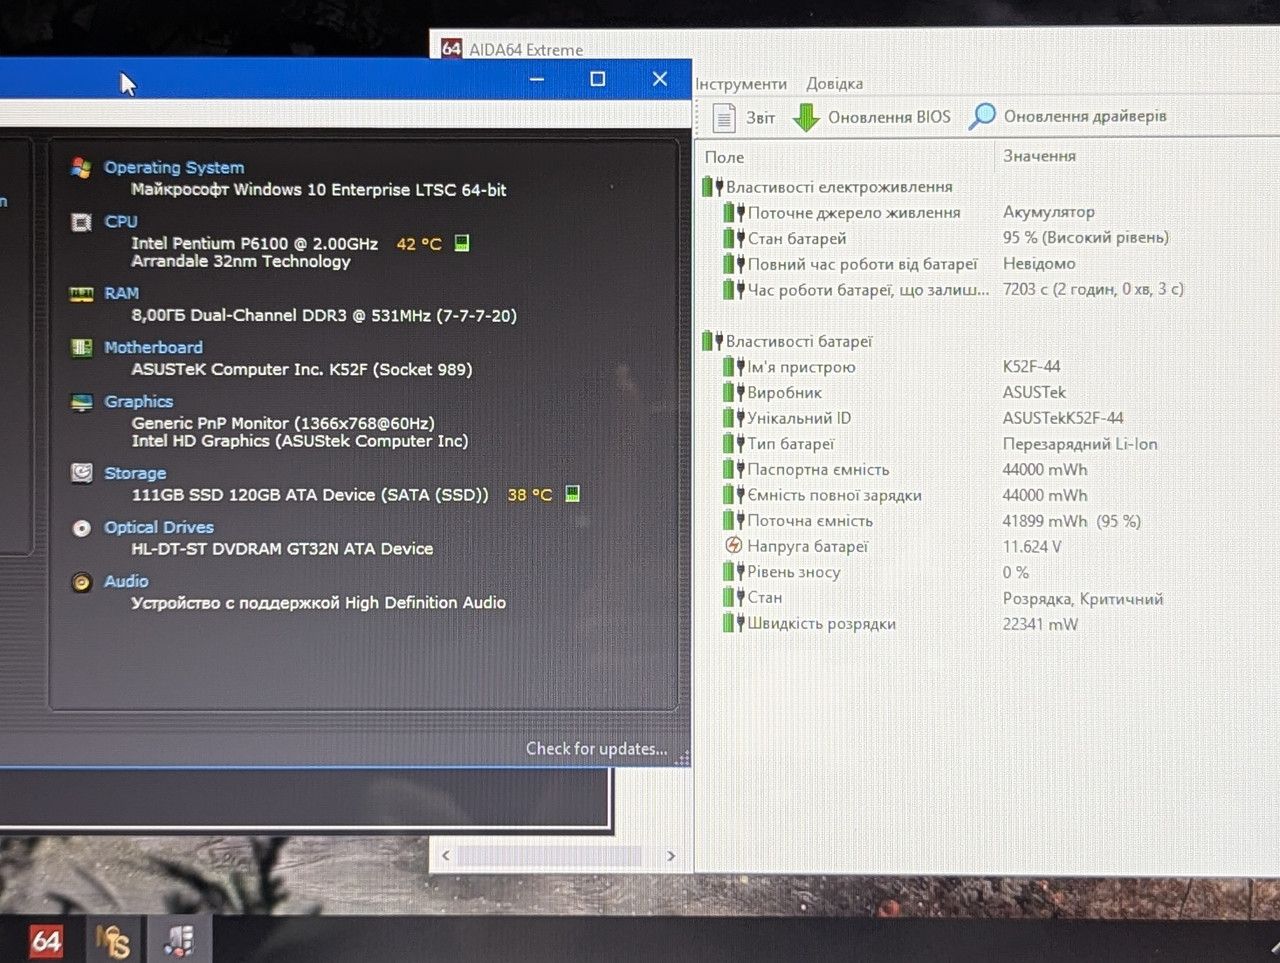1280x963 pixels.
Task: Click the green arrow Оновлення BIOS icon
Action: pyautogui.click(x=806, y=118)
